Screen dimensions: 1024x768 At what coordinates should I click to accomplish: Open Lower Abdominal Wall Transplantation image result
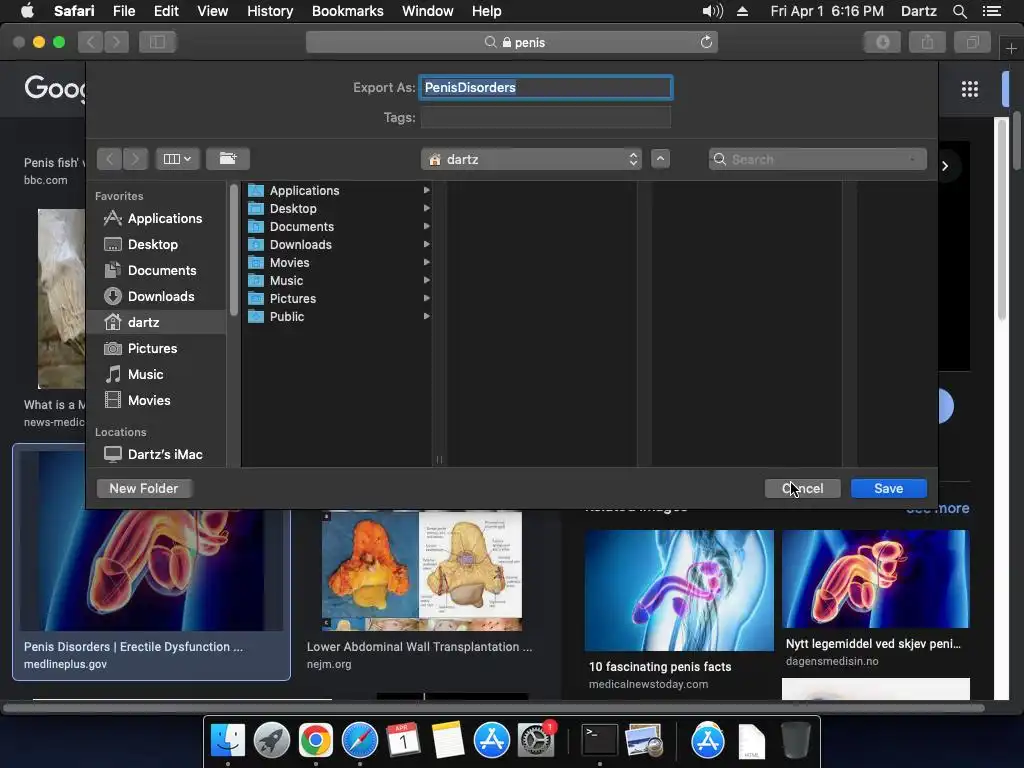pos(421,591)
